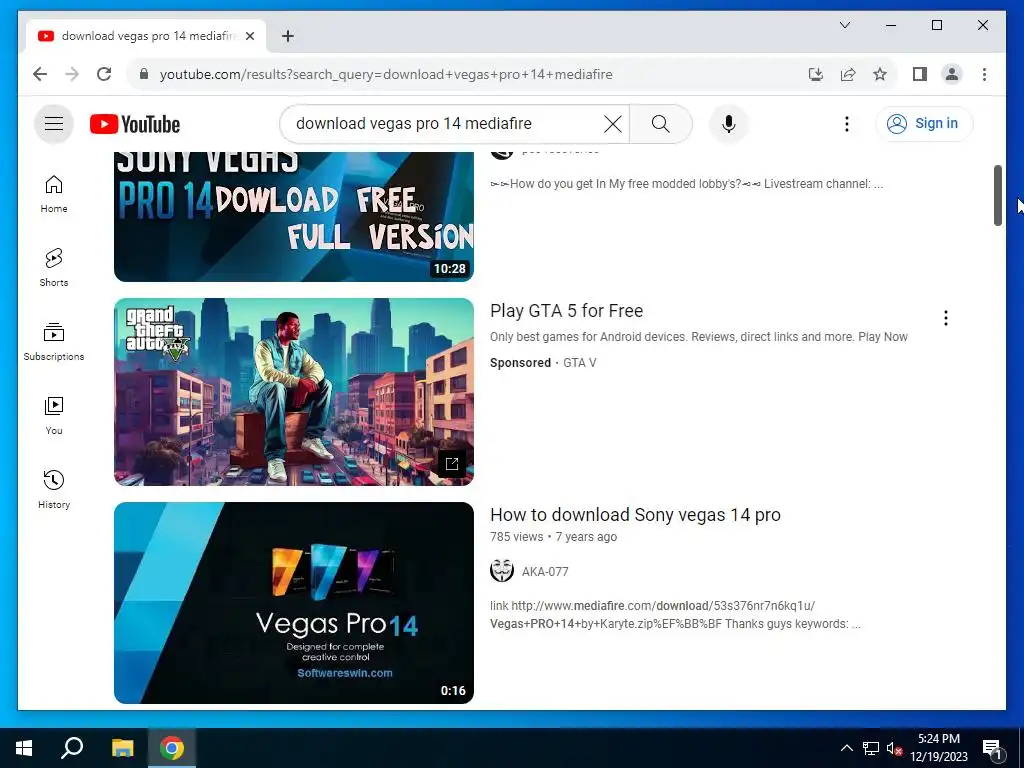Go back in Chrome
1024x768 pixels.
40,74
